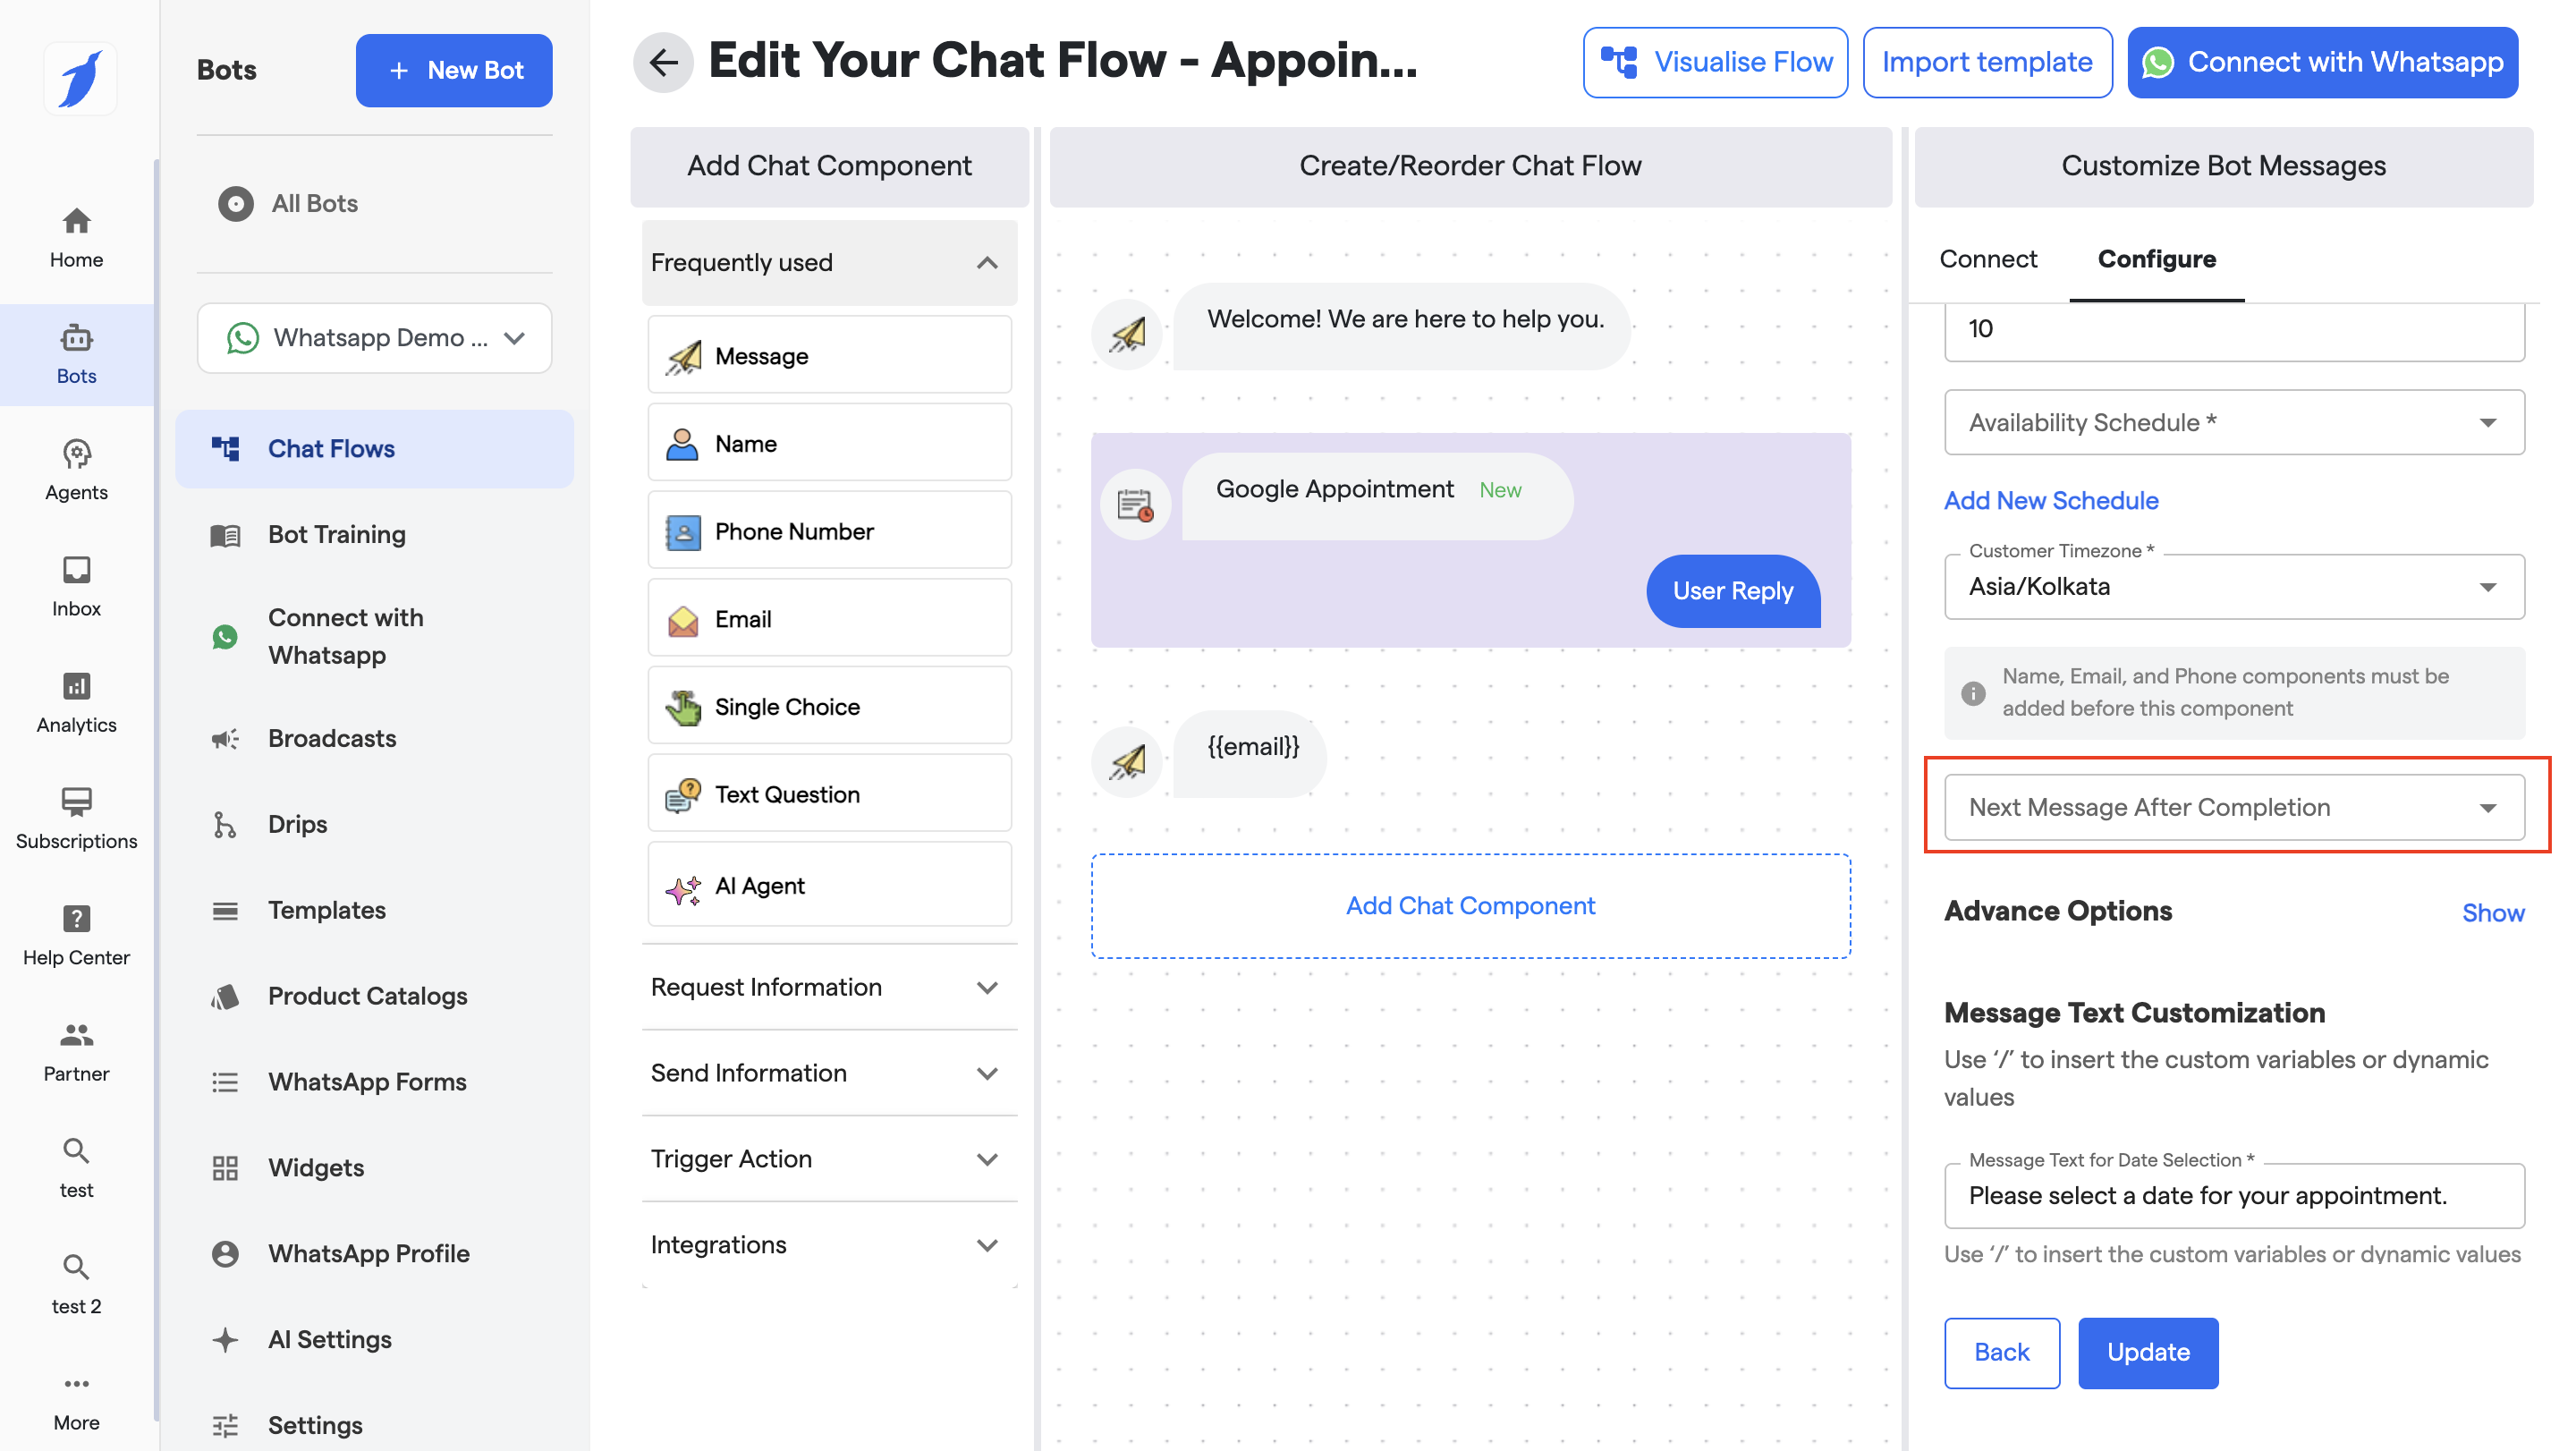Click Message Text for Date Selection field
2576x1451 pixels.
(x=2233, y=1195)
